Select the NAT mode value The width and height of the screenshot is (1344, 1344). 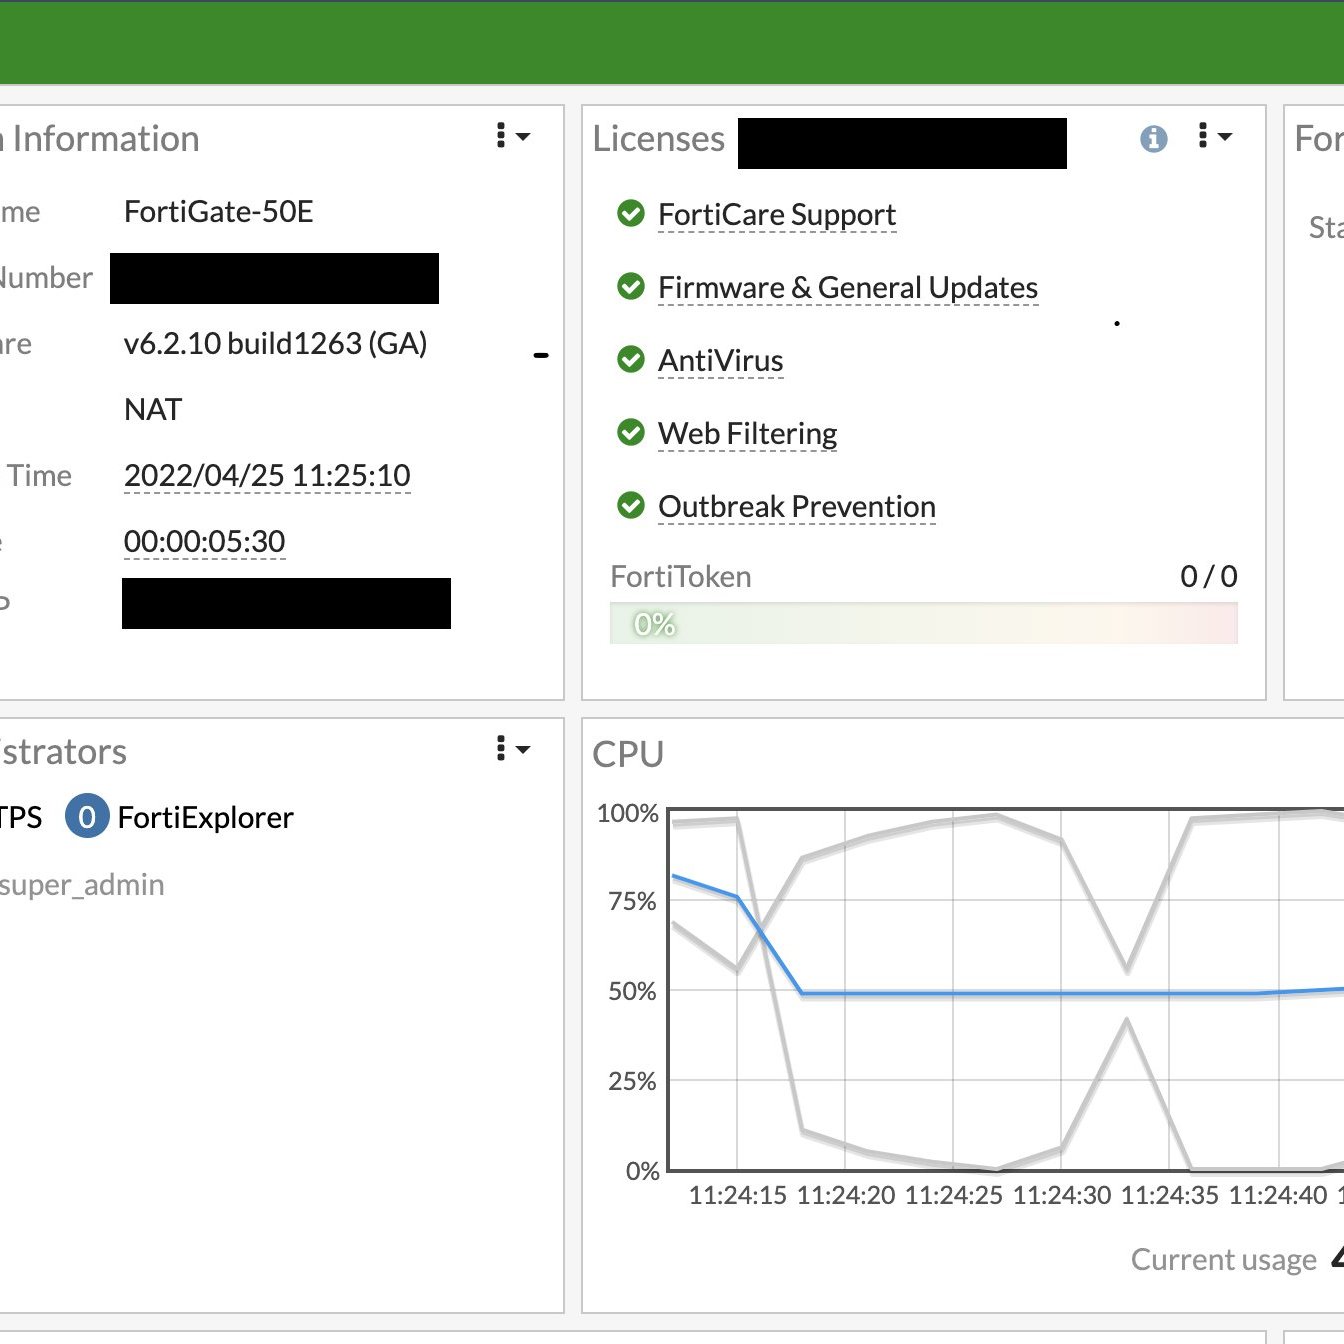tap(153, 410)
